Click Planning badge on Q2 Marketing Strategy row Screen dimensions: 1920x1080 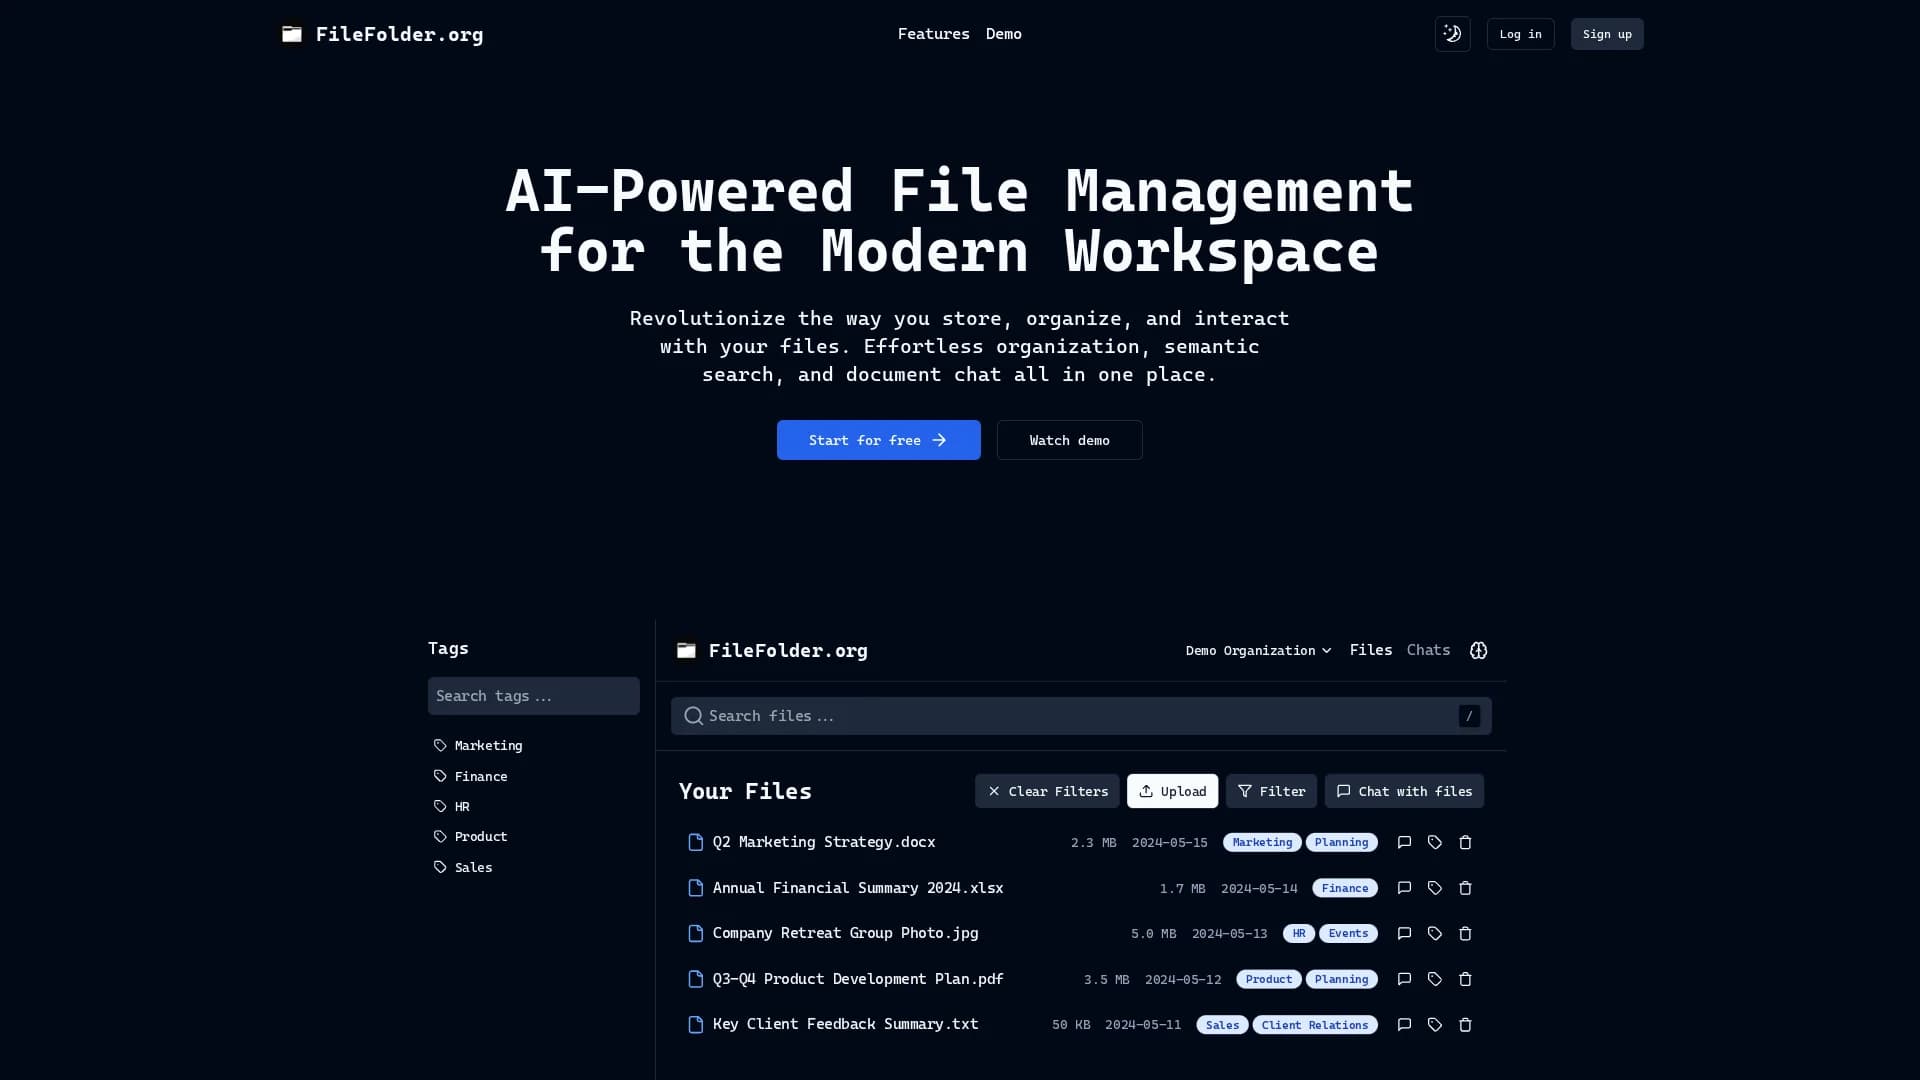[x=1341, y=842]
